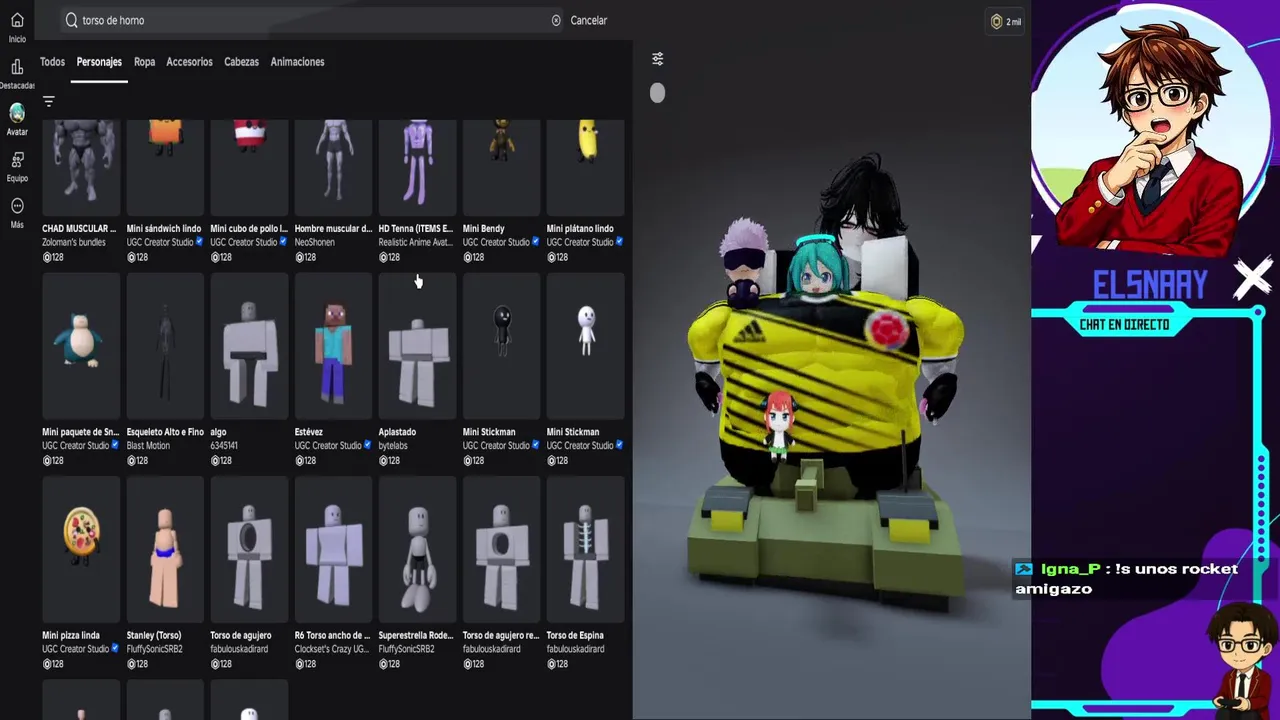Screen dimensions: 1280x720
Task: Select HD Tenna purple character thumbnail
Action: 417,167
